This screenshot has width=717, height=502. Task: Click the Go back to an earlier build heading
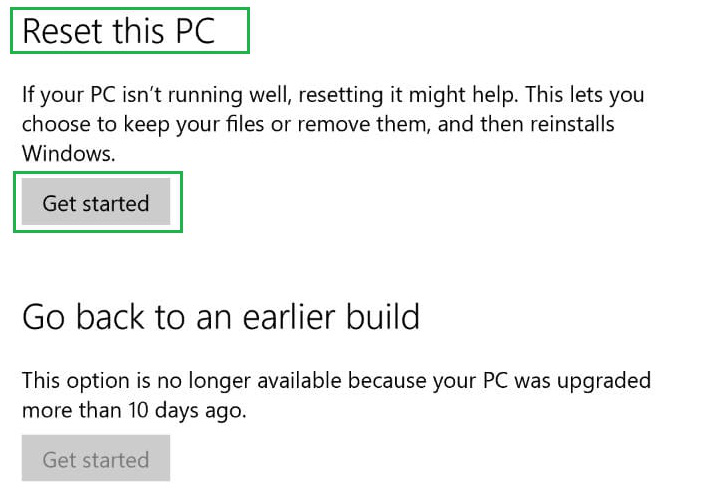pyautogui.click(x=221, y=317)
